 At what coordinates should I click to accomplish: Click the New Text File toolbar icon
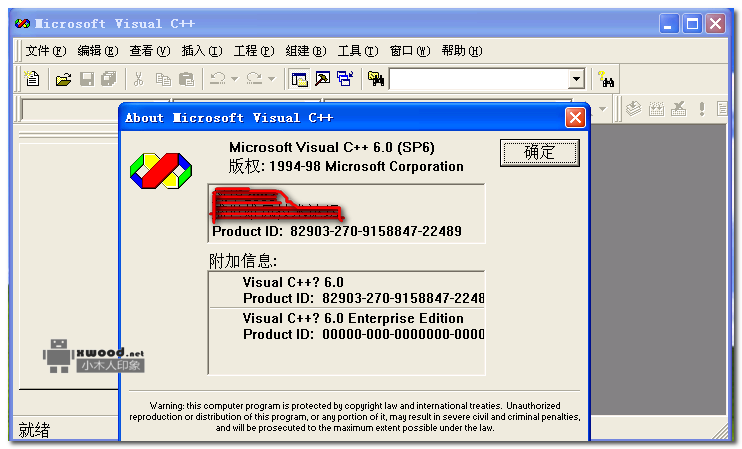click(32, 79)
